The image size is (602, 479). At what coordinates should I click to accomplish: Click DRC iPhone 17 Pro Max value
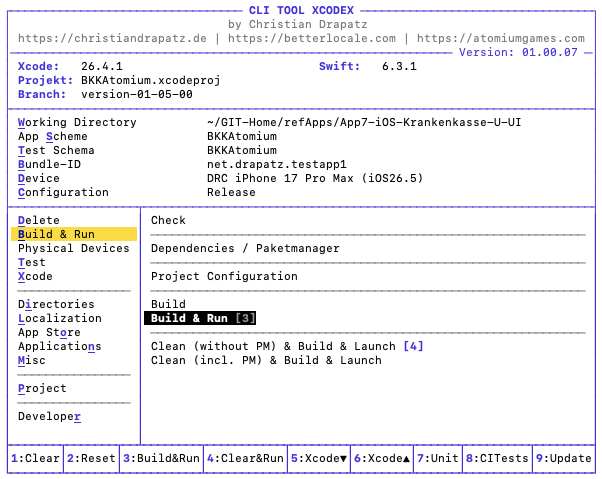[315, 178]
